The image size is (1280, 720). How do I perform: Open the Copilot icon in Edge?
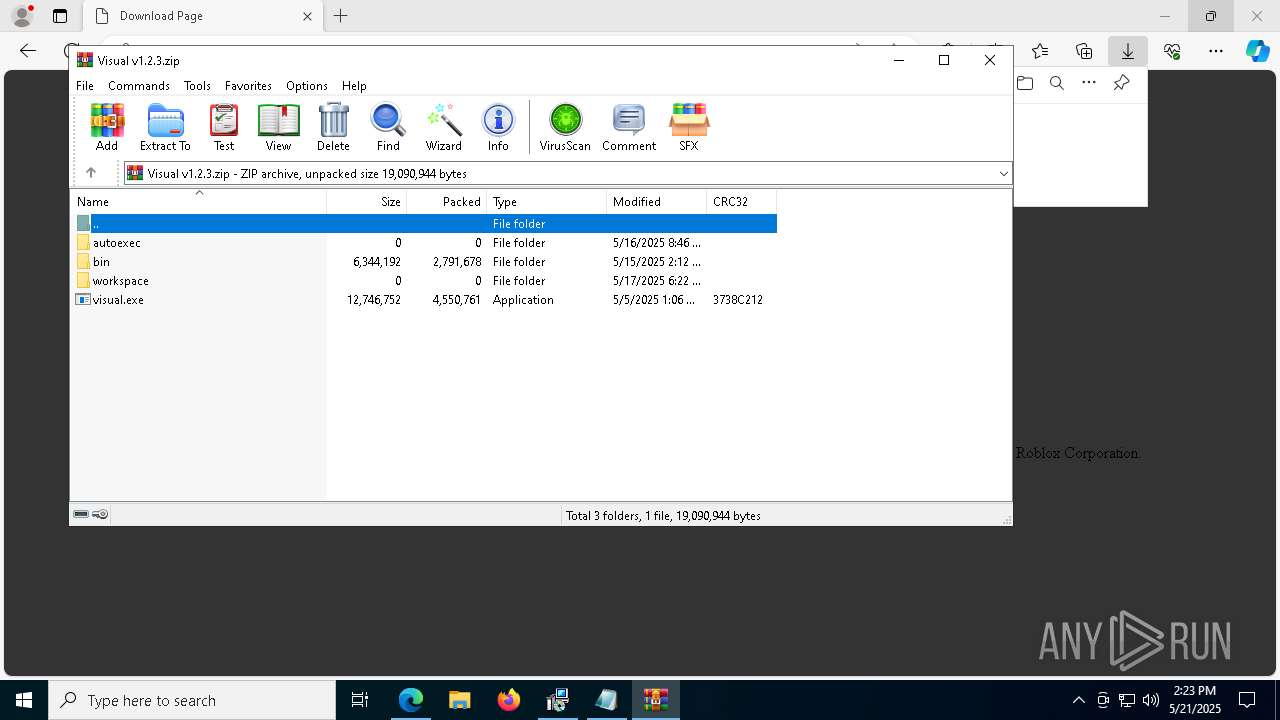pos(1257,51)
